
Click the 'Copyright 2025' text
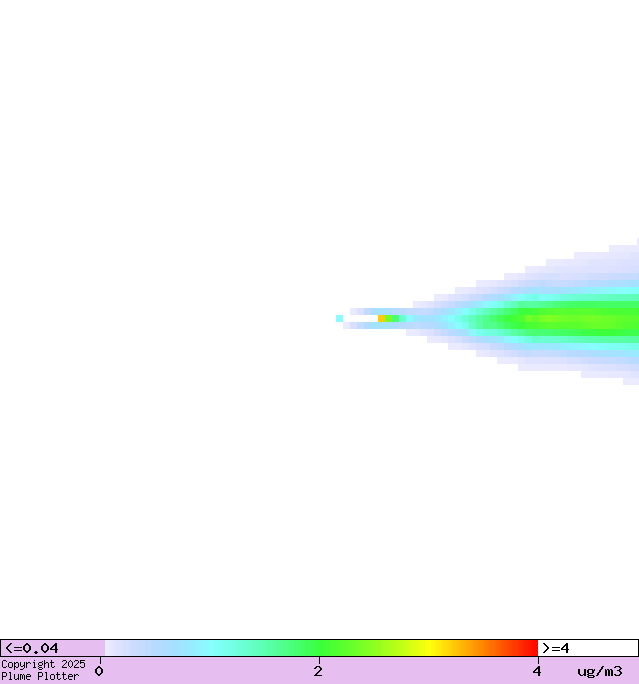(x=43, y=664)
